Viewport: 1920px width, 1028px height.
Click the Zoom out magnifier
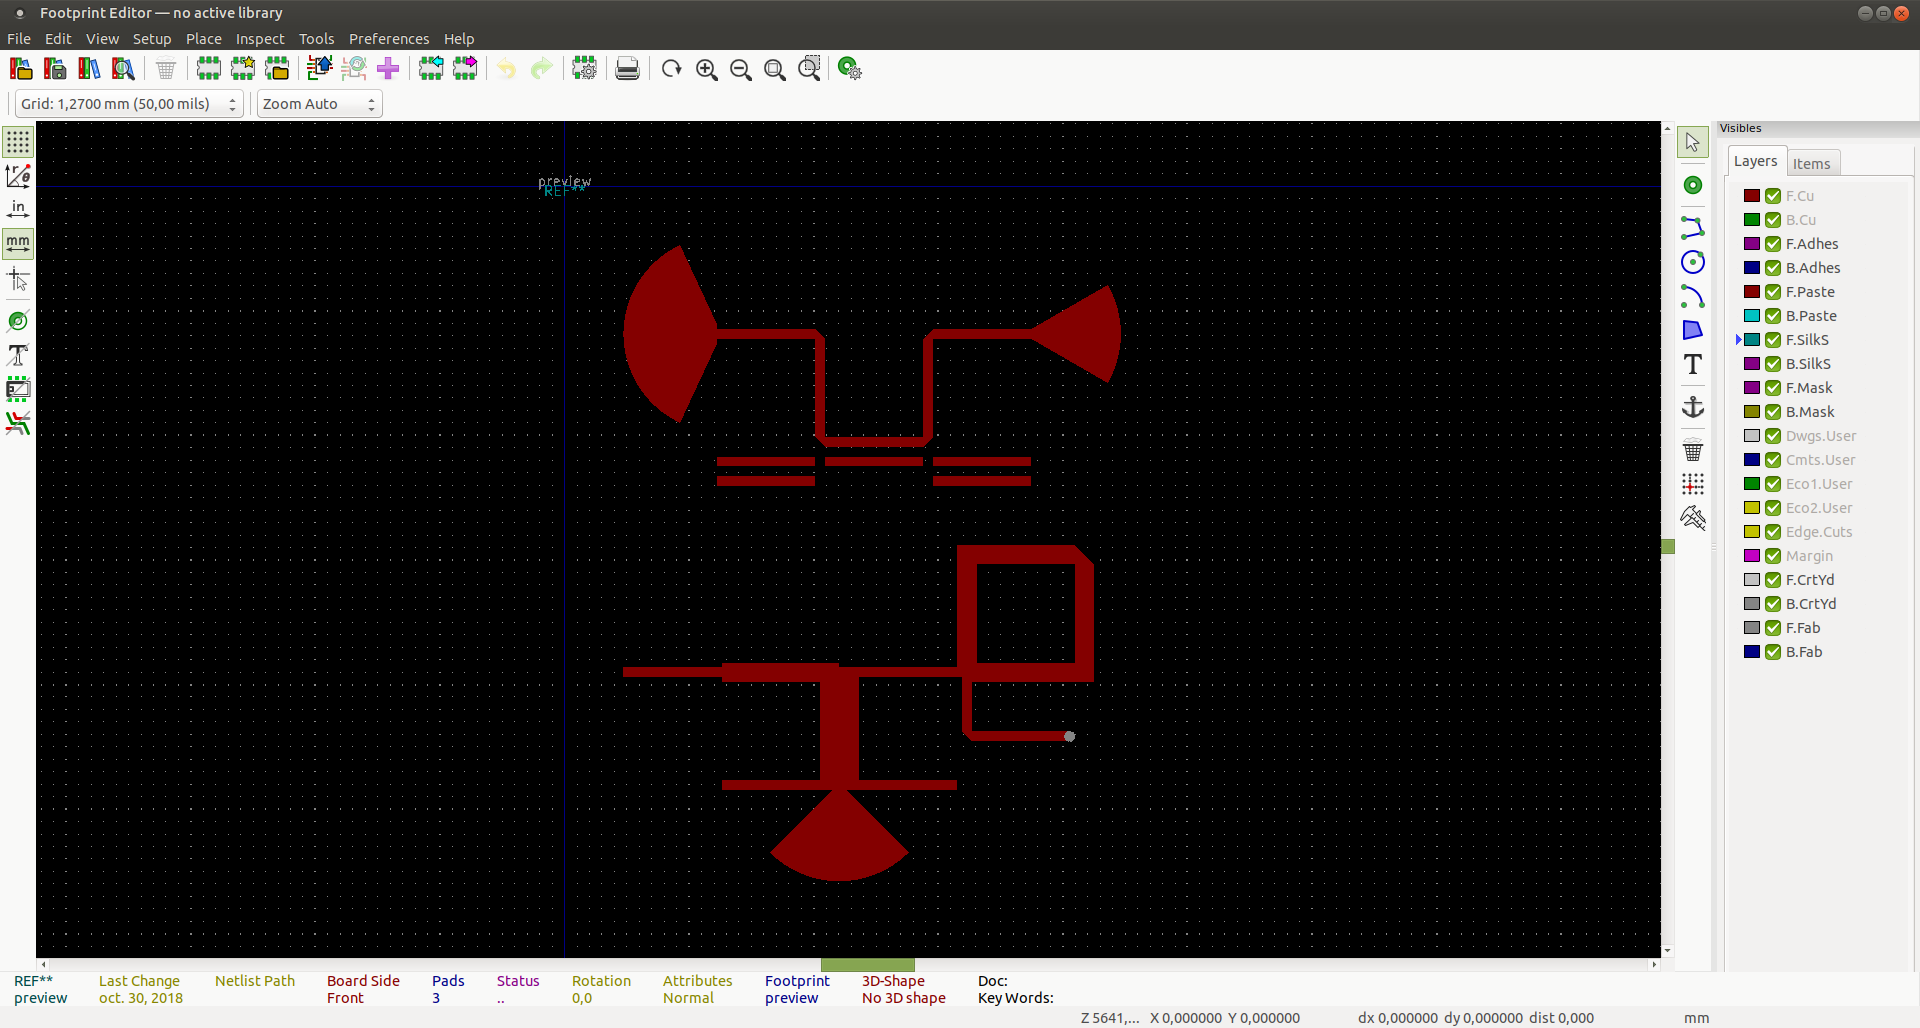pos(741,69)
